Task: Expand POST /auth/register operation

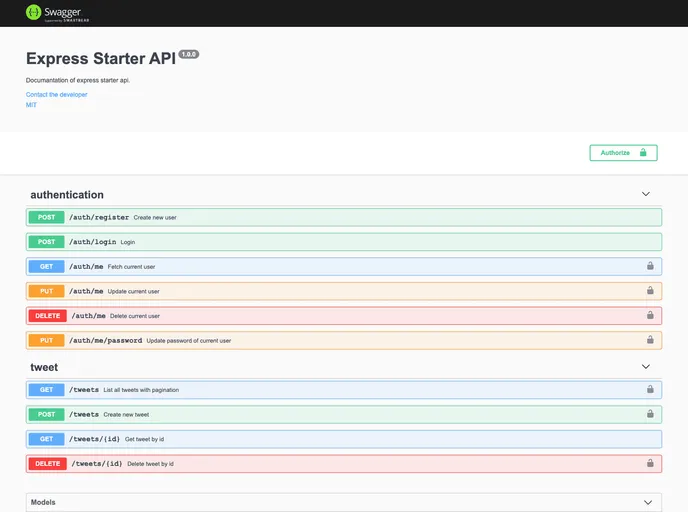Action: (x=344, y=217)
